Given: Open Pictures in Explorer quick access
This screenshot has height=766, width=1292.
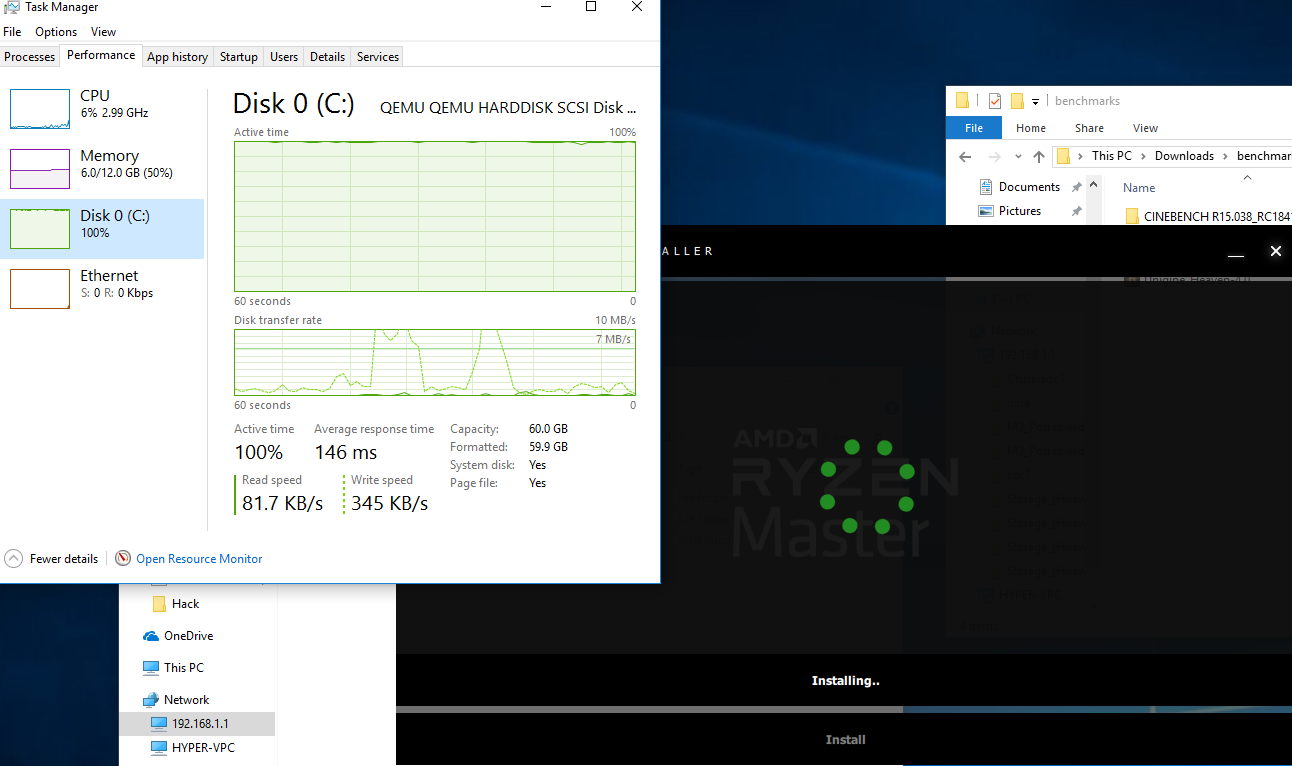Looking at the screenshot, I should (1019, 211).
